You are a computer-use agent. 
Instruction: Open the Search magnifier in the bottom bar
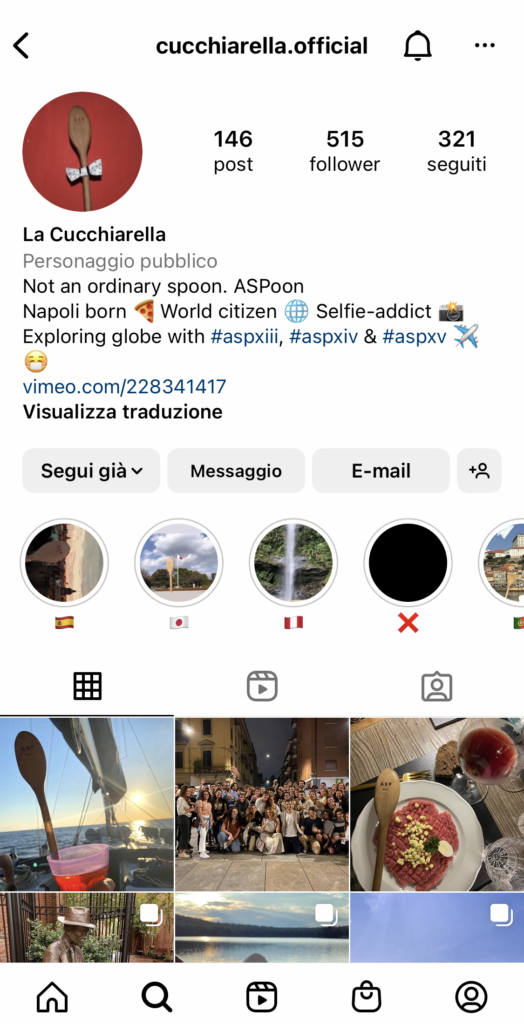[x=157, y=997]
